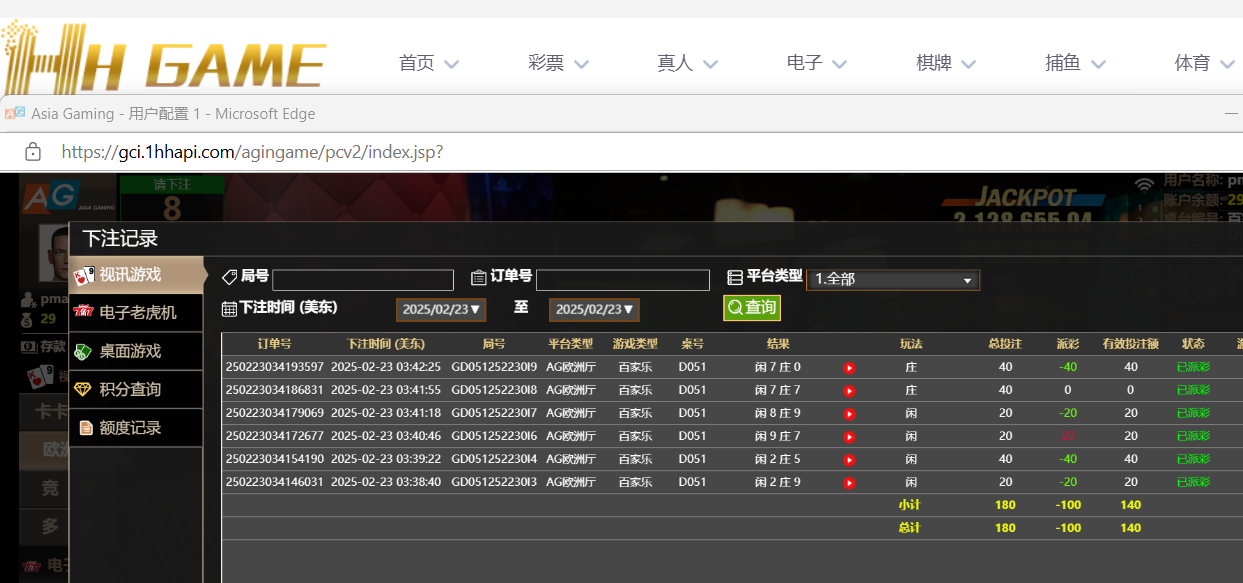Expand the 平台类型 dropdown showing 1.全部
The height and width of the screenshot is (583, 1243).
tap(893, 280)
